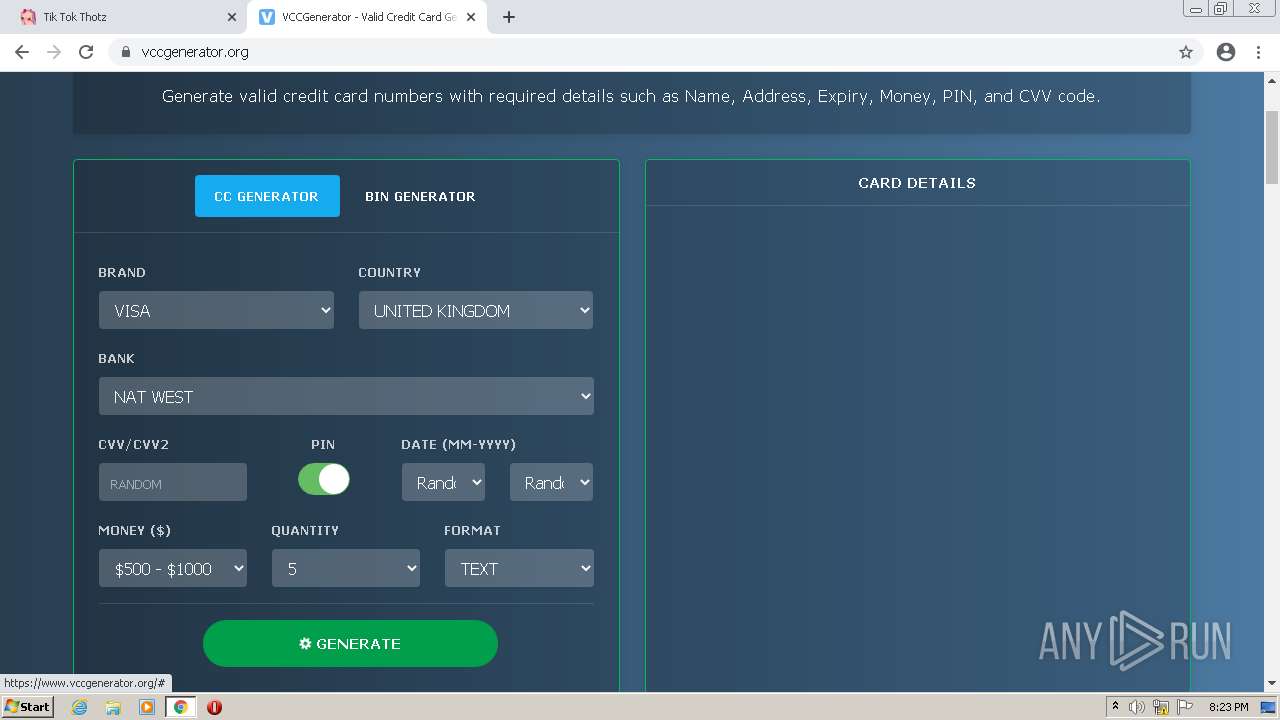The width and height of the screenshot is (1280, 720).
Task: Open the Action Center flag icon
Action: tap(1185, 707)
